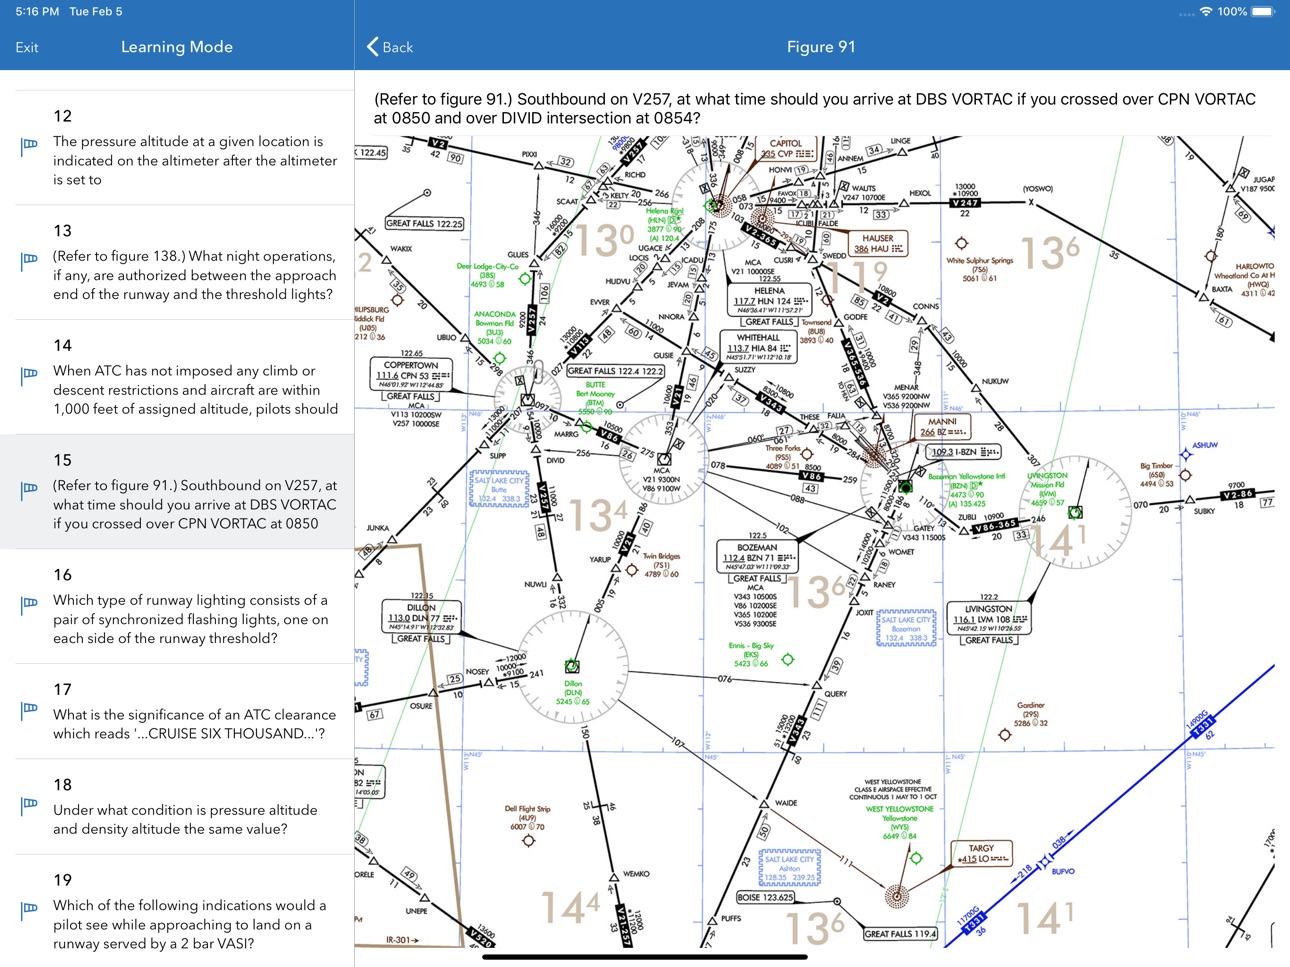Screen dimensions: 1290x967
Task: Tap the flag icon for question 19
Action: coord(29,910)
